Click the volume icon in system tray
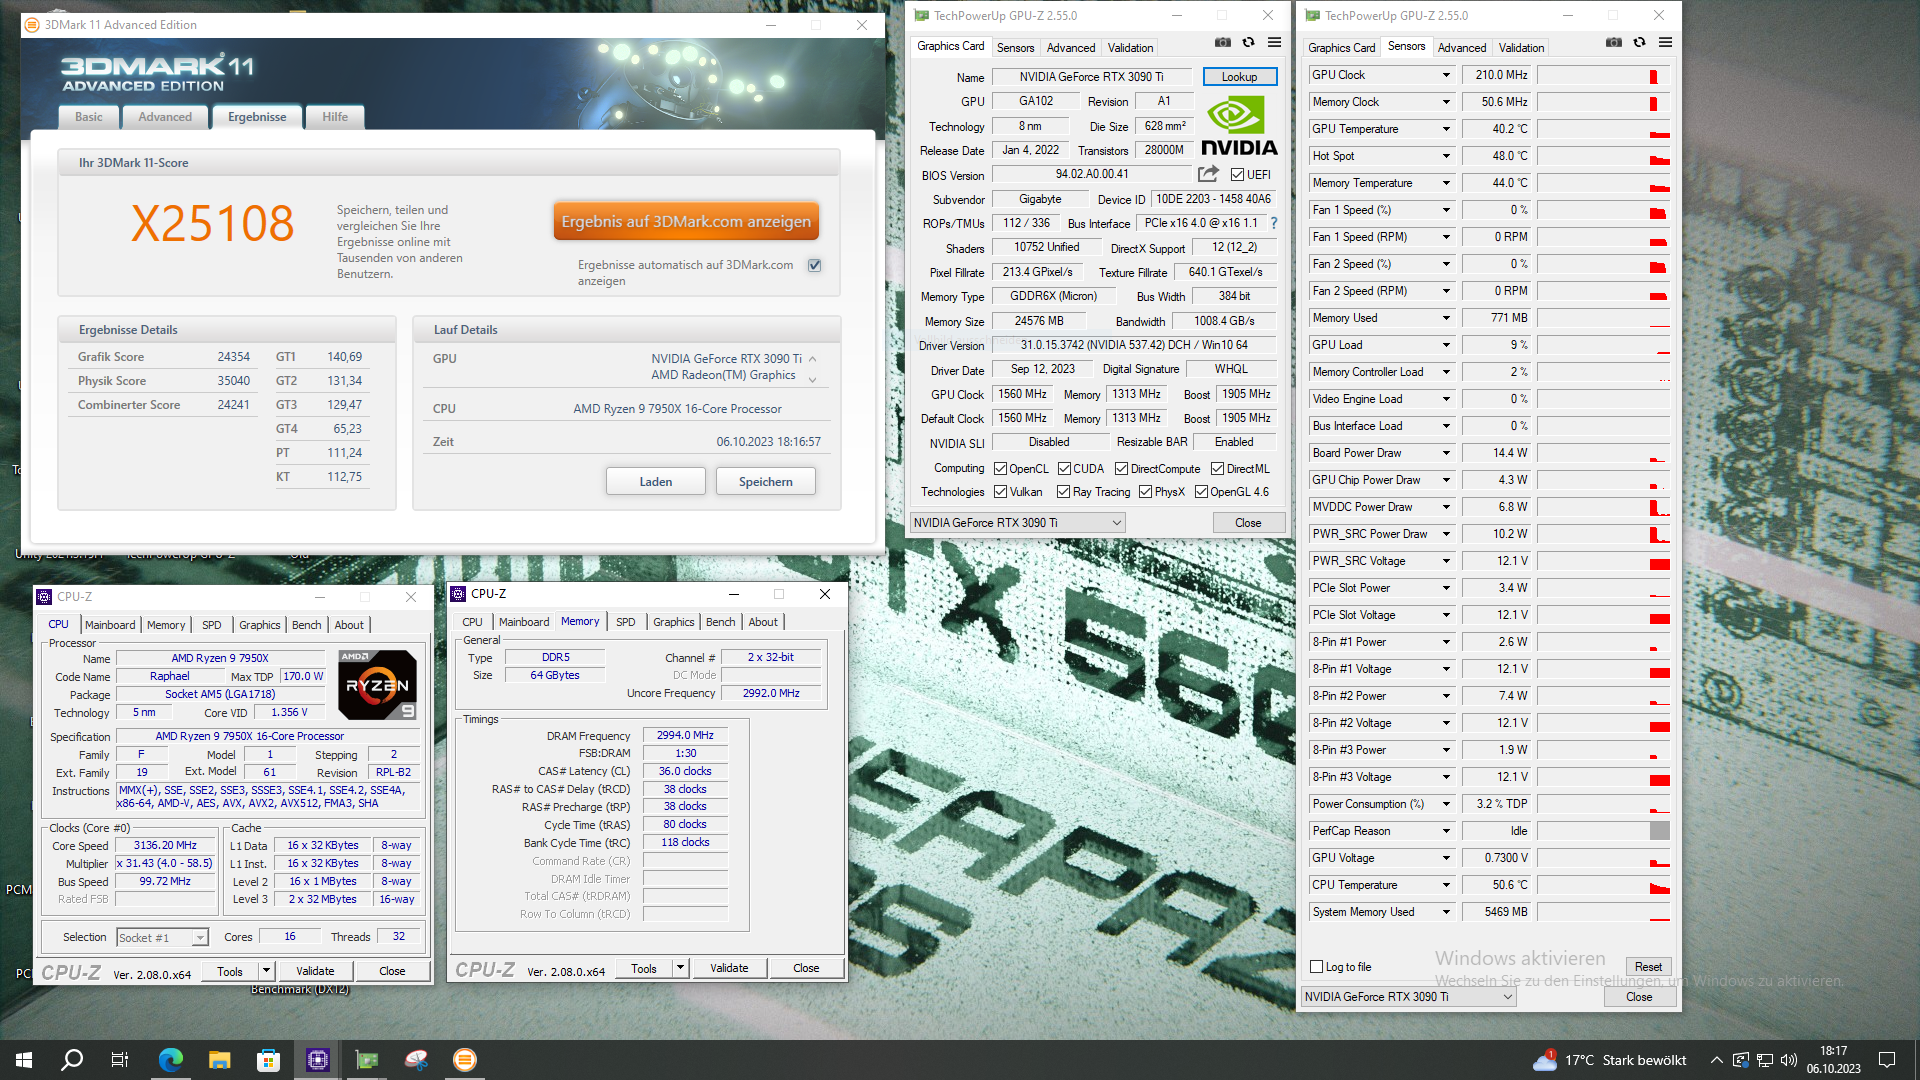 click(1789, 1060)
